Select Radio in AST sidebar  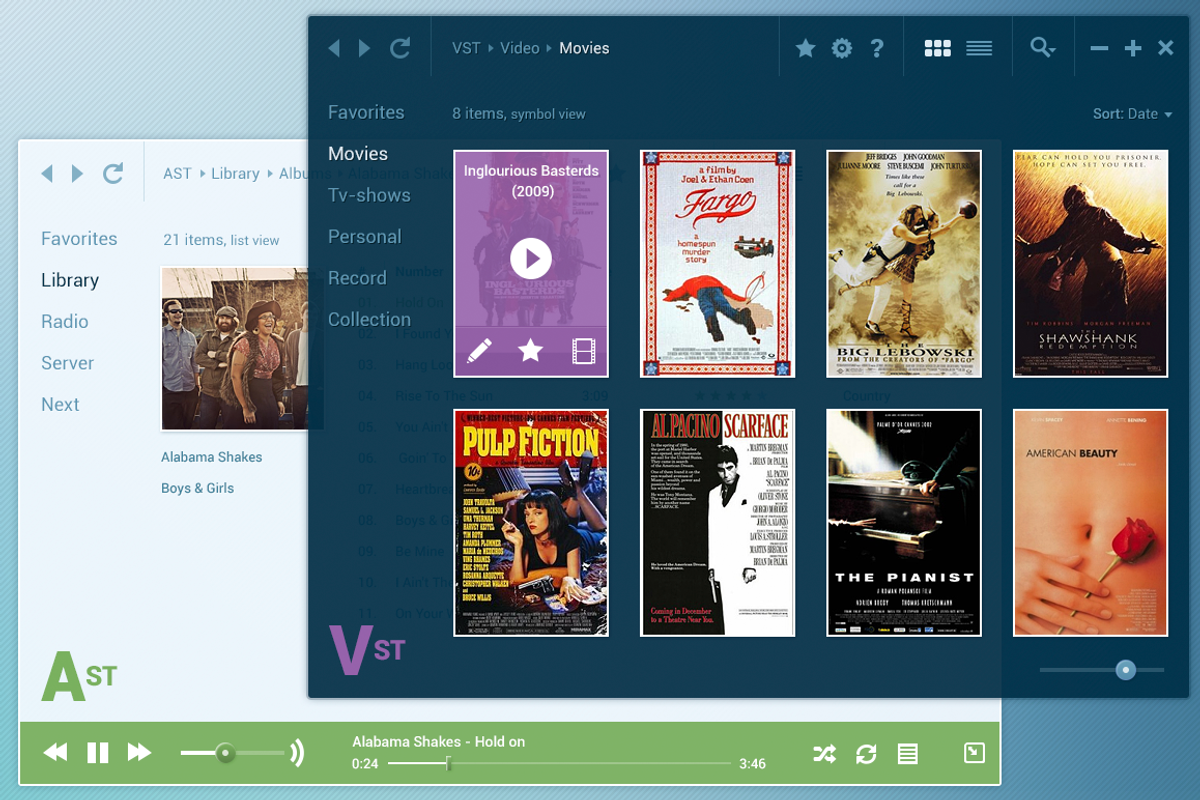pos(65,321)
